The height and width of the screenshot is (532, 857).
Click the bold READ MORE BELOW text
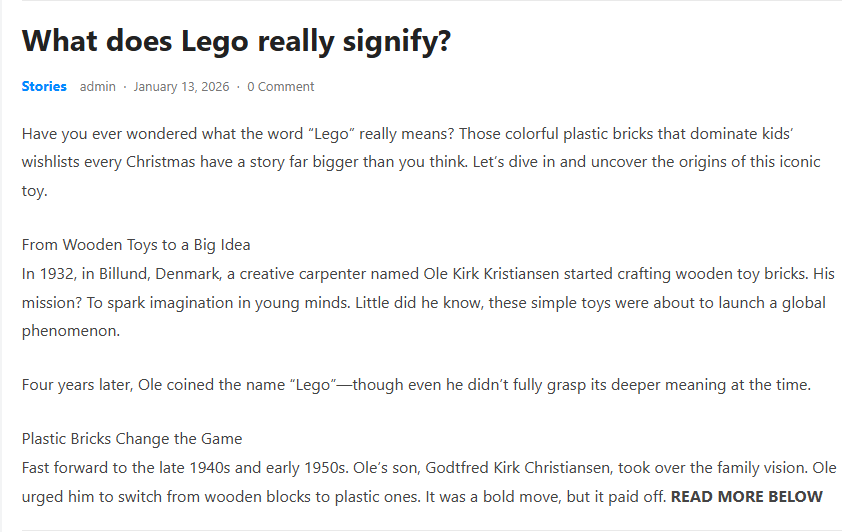[x=746, y=496]
